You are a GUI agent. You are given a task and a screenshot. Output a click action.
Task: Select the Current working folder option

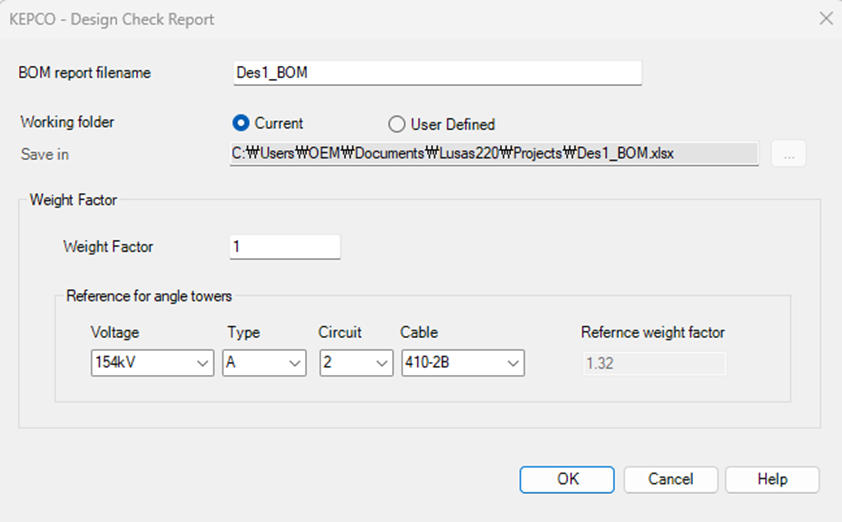coord(241,124)
